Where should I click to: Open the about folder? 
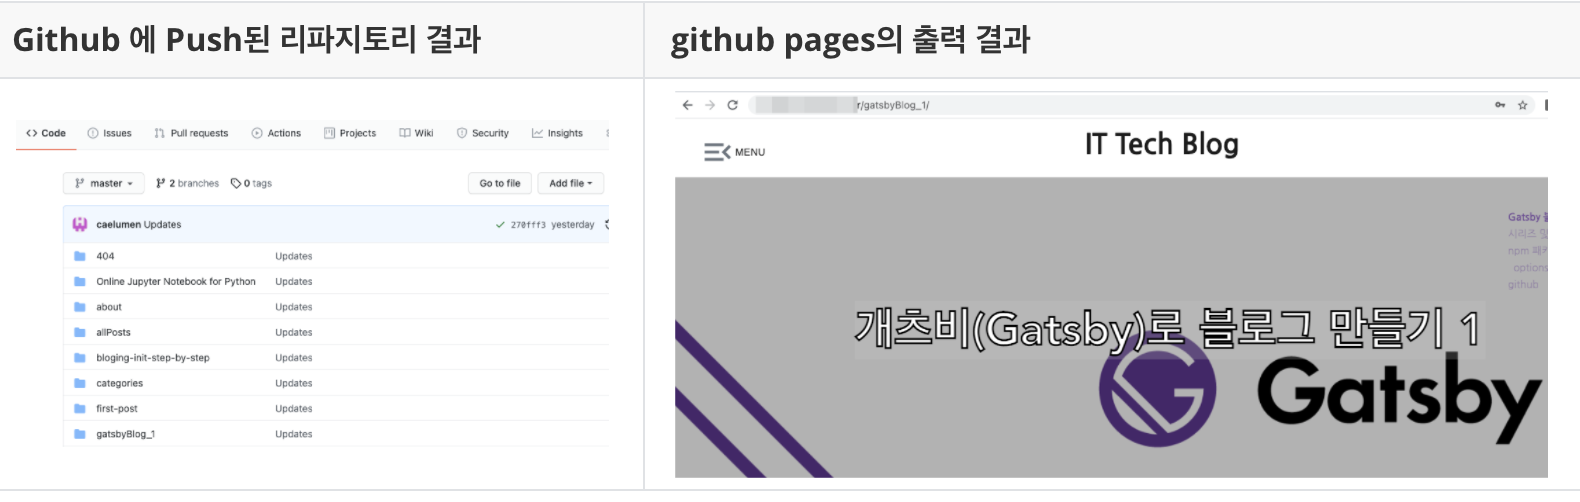point(109,307)
